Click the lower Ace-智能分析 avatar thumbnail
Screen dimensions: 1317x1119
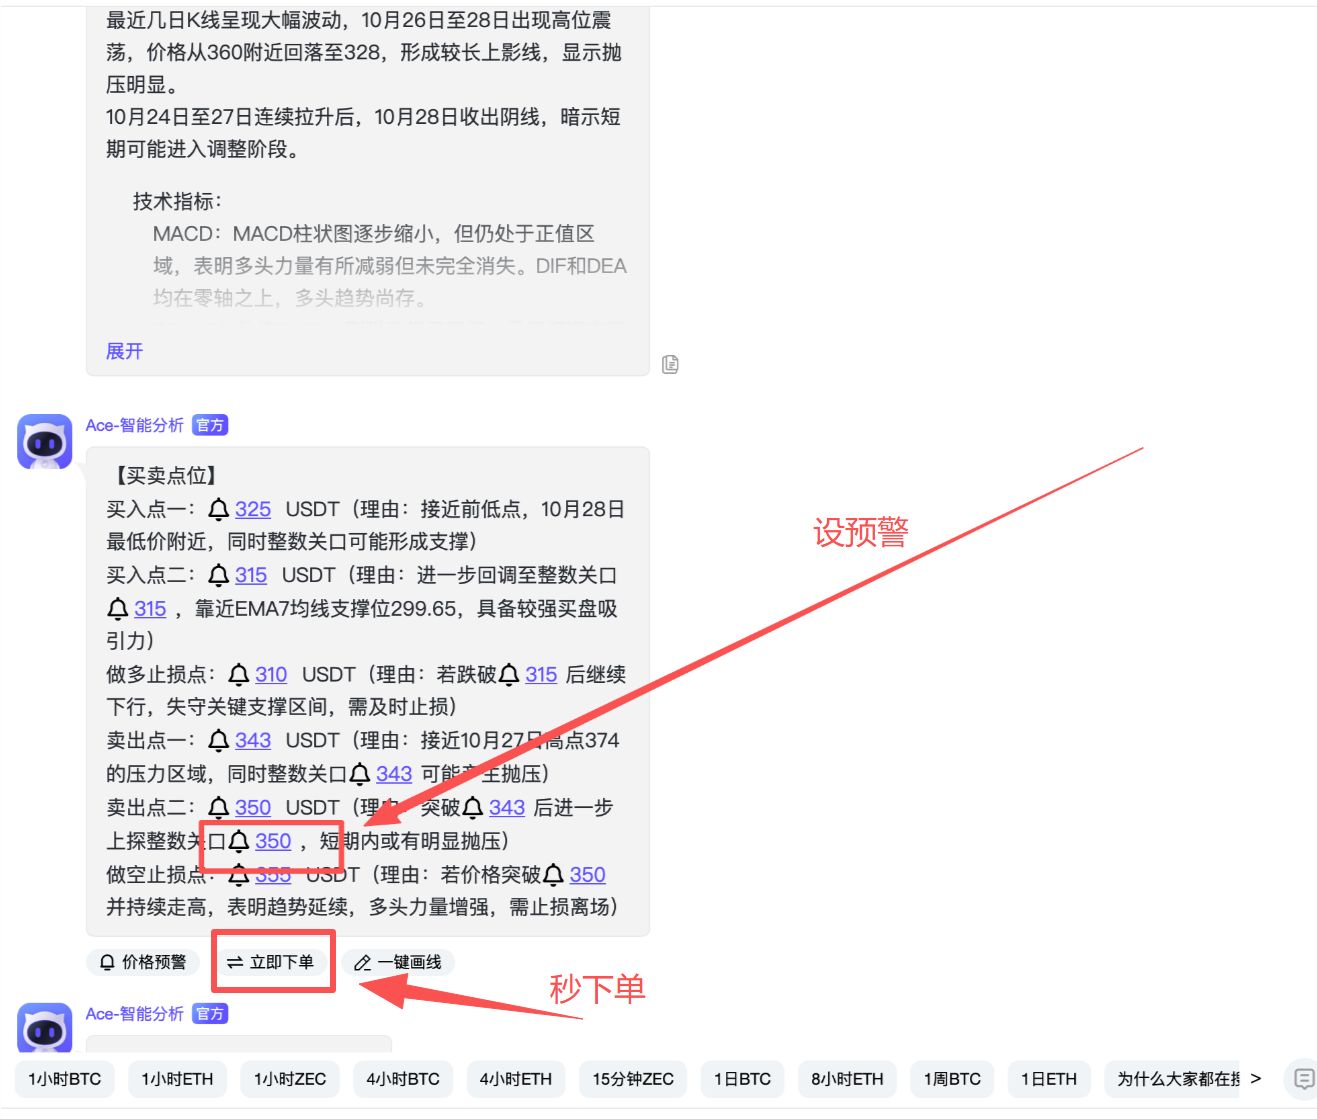click(44, 1031)
